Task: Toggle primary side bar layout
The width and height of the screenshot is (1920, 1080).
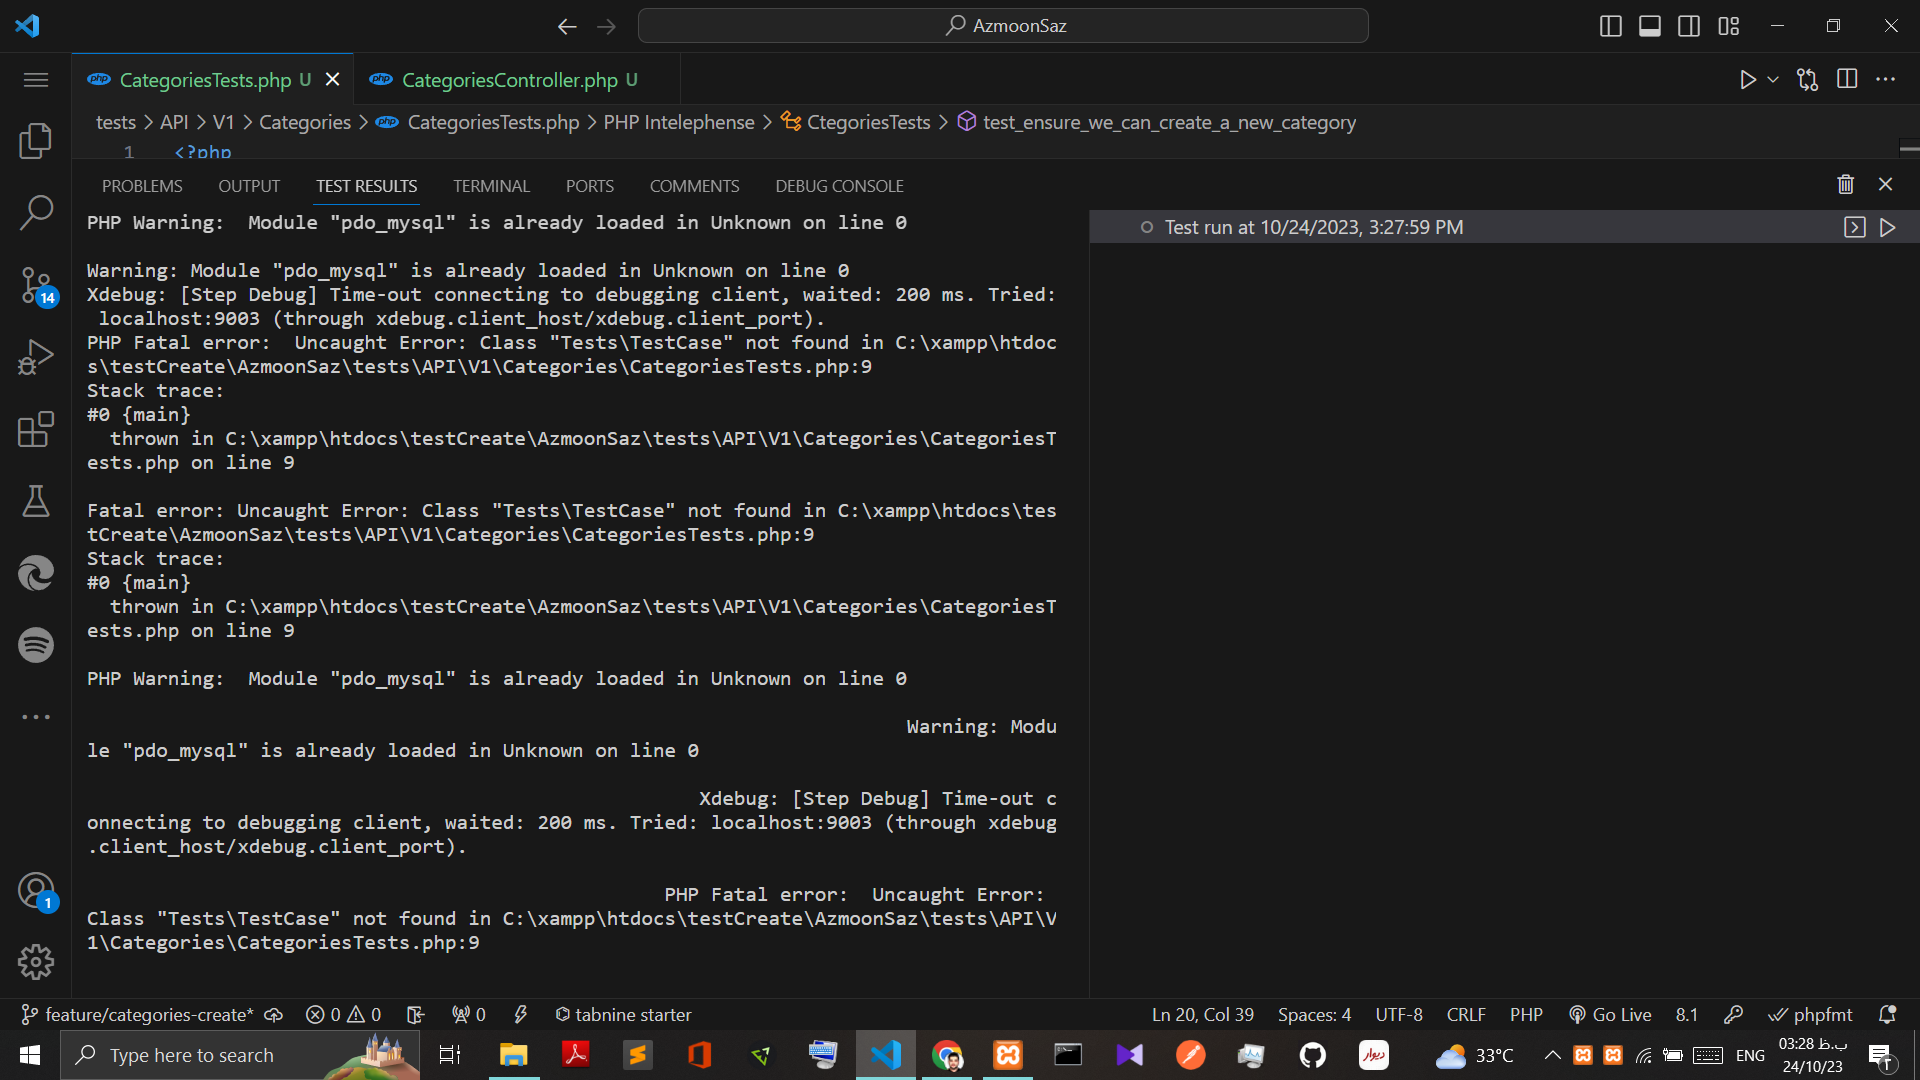Action: [1610, 26]
